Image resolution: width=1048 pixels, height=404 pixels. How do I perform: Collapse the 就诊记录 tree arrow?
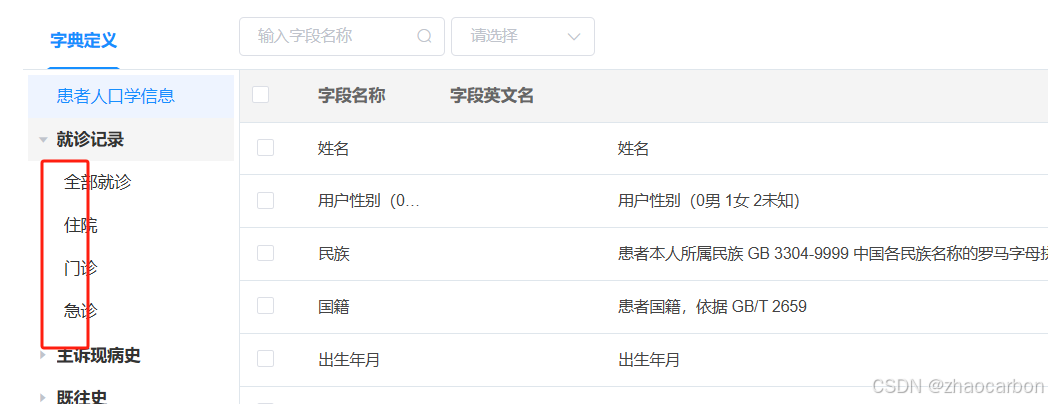43,140
